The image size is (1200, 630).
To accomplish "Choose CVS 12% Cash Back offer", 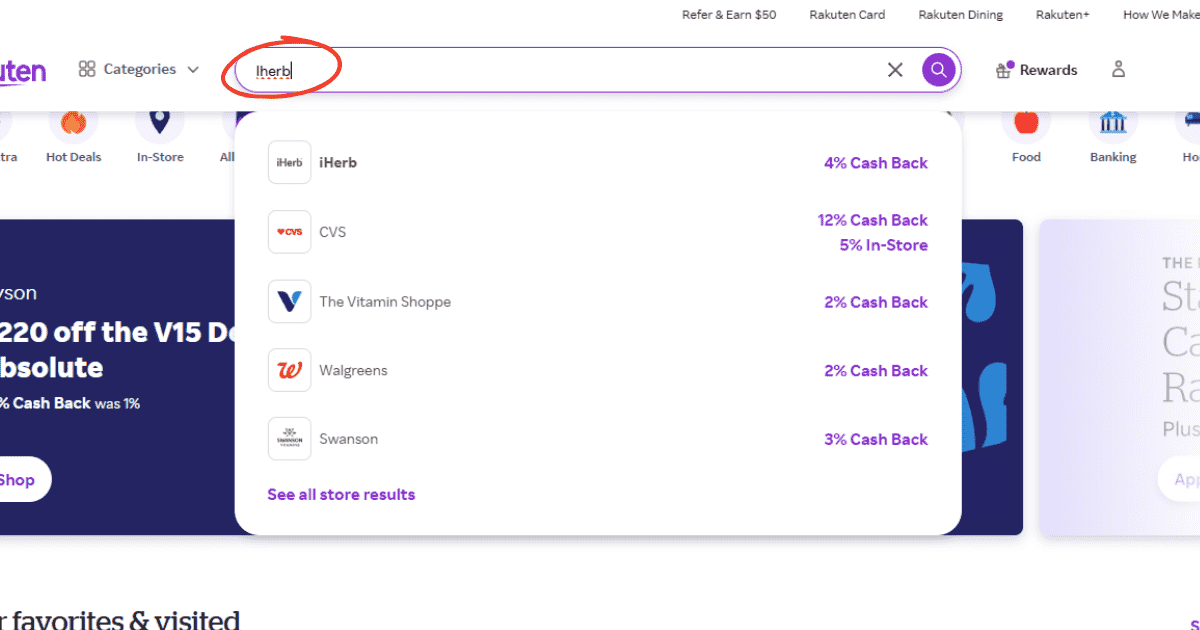I will (x=873, y=220).
